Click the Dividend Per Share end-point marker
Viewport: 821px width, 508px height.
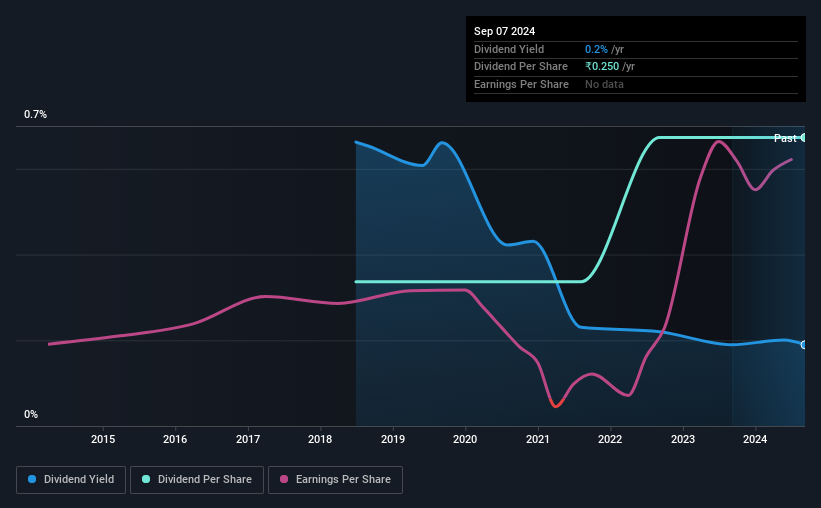pyautogui.click(x=803, y=138)
